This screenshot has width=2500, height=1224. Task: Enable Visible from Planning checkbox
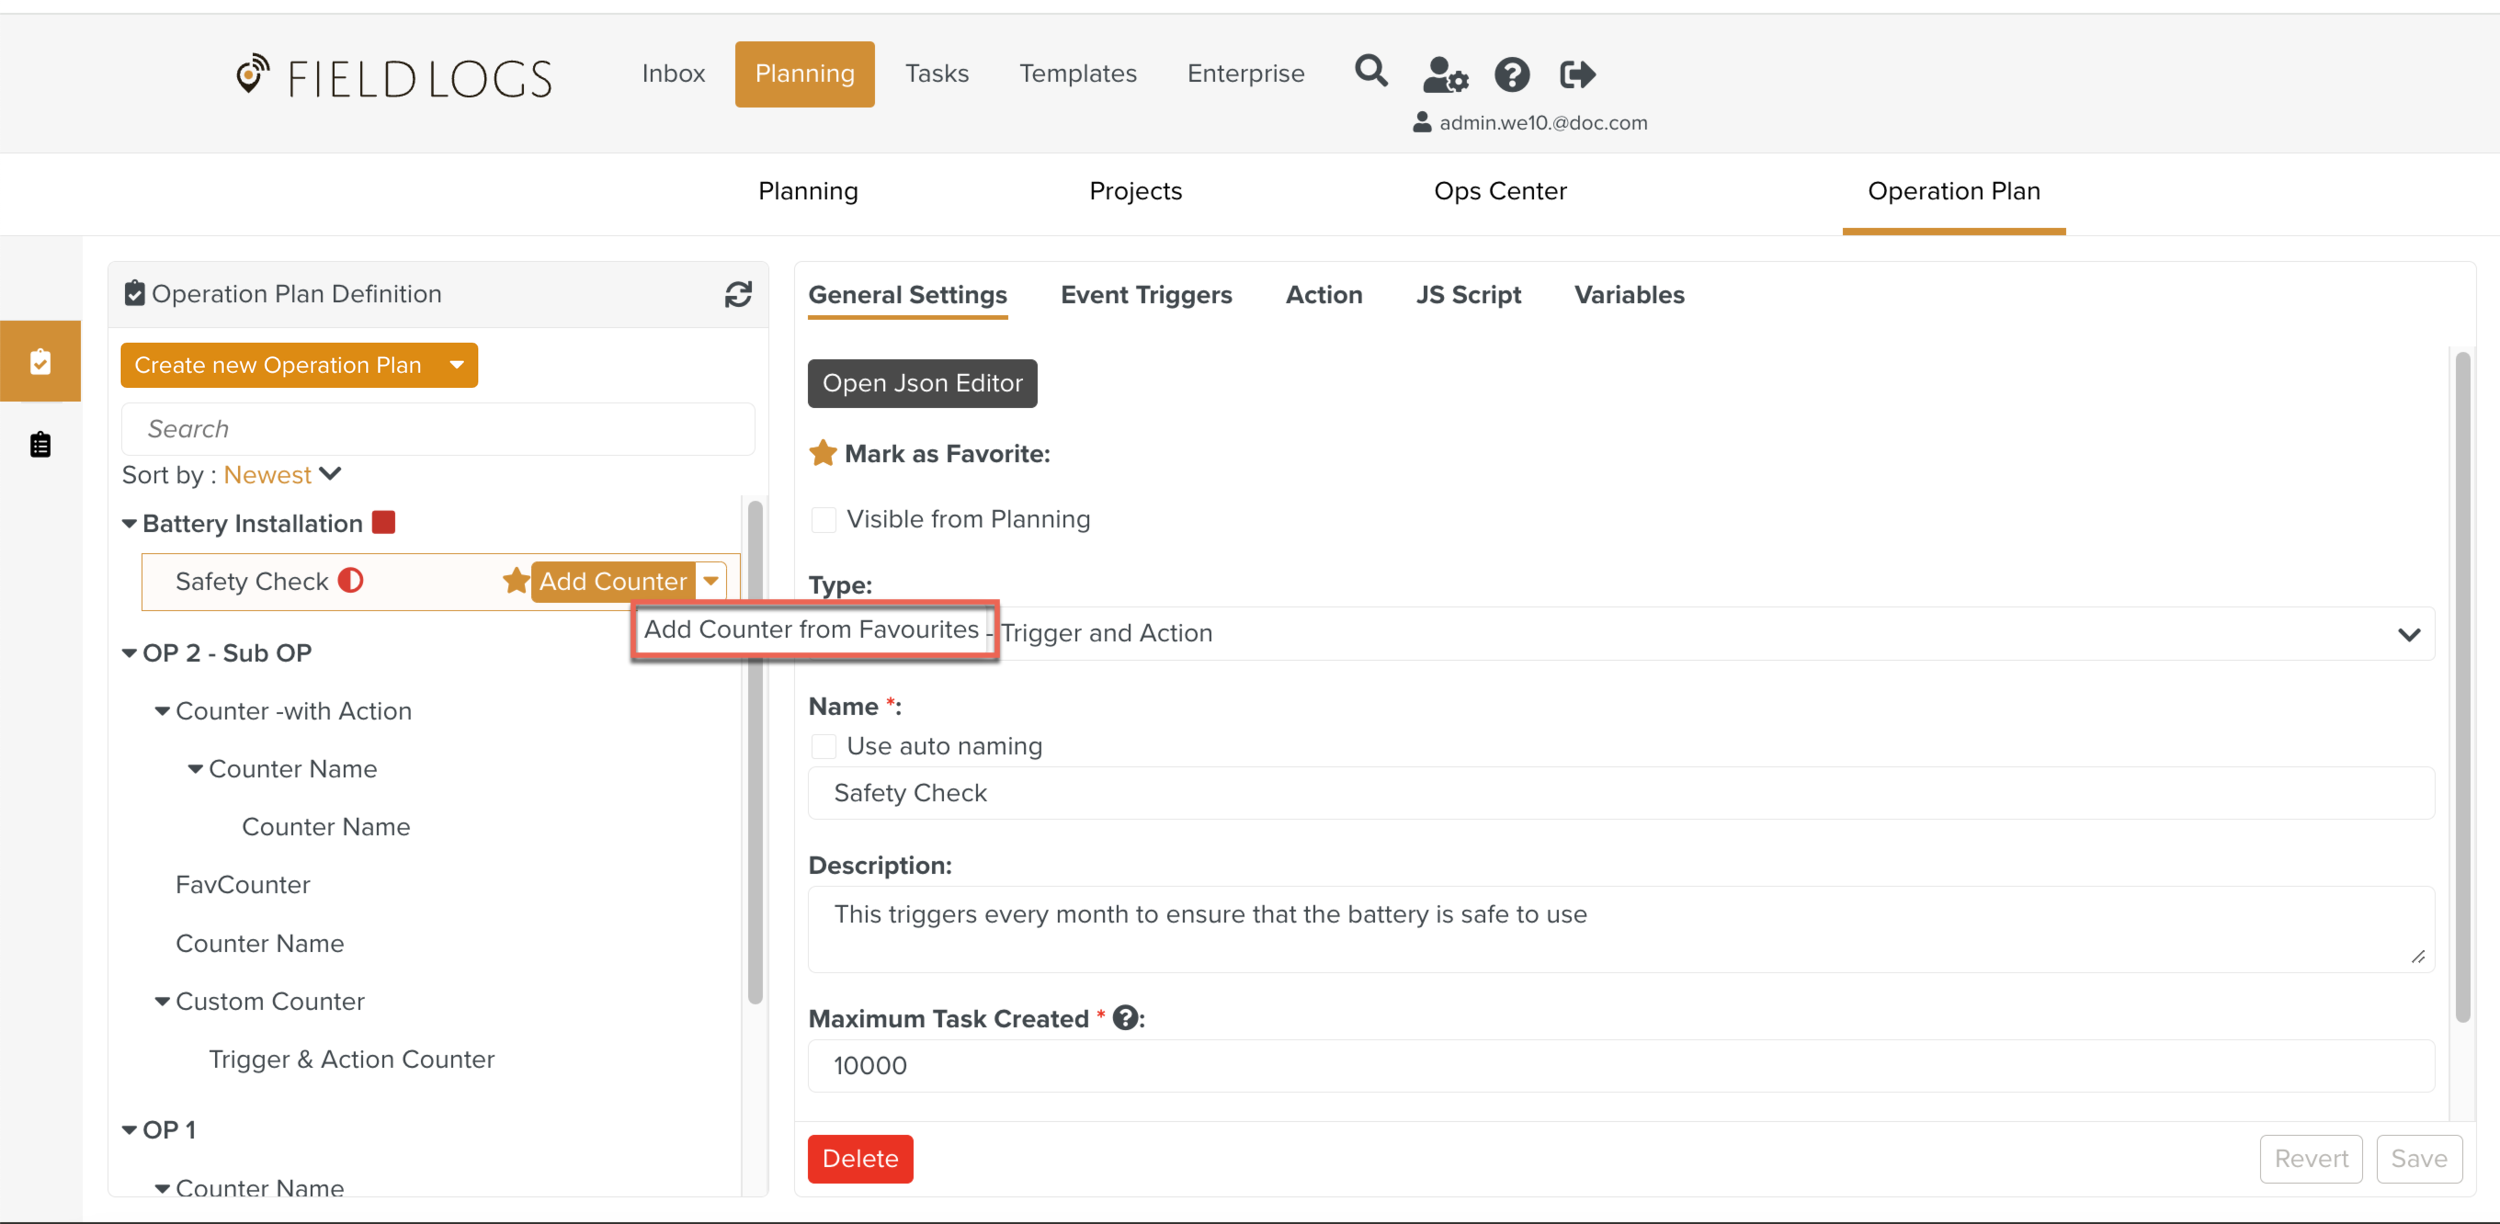pyautogui.click(x=823, y=520)
